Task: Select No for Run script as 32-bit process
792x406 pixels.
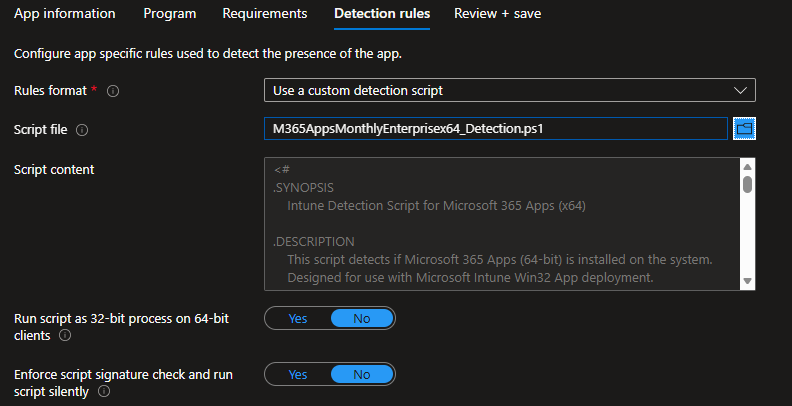Action: tap(361, 318)
